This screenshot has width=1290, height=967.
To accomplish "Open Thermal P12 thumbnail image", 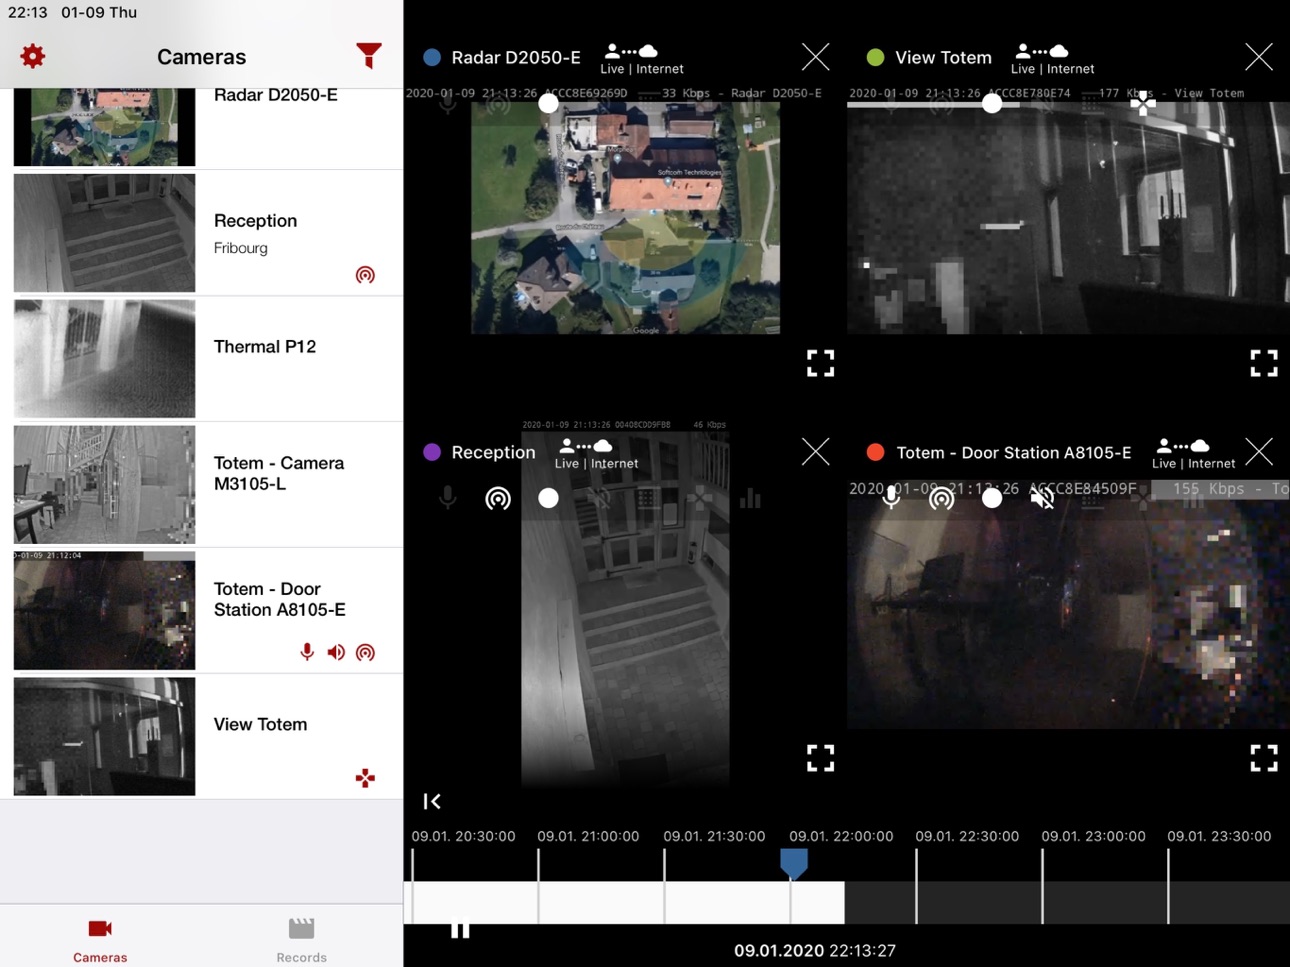I will [x=104, y=359].
